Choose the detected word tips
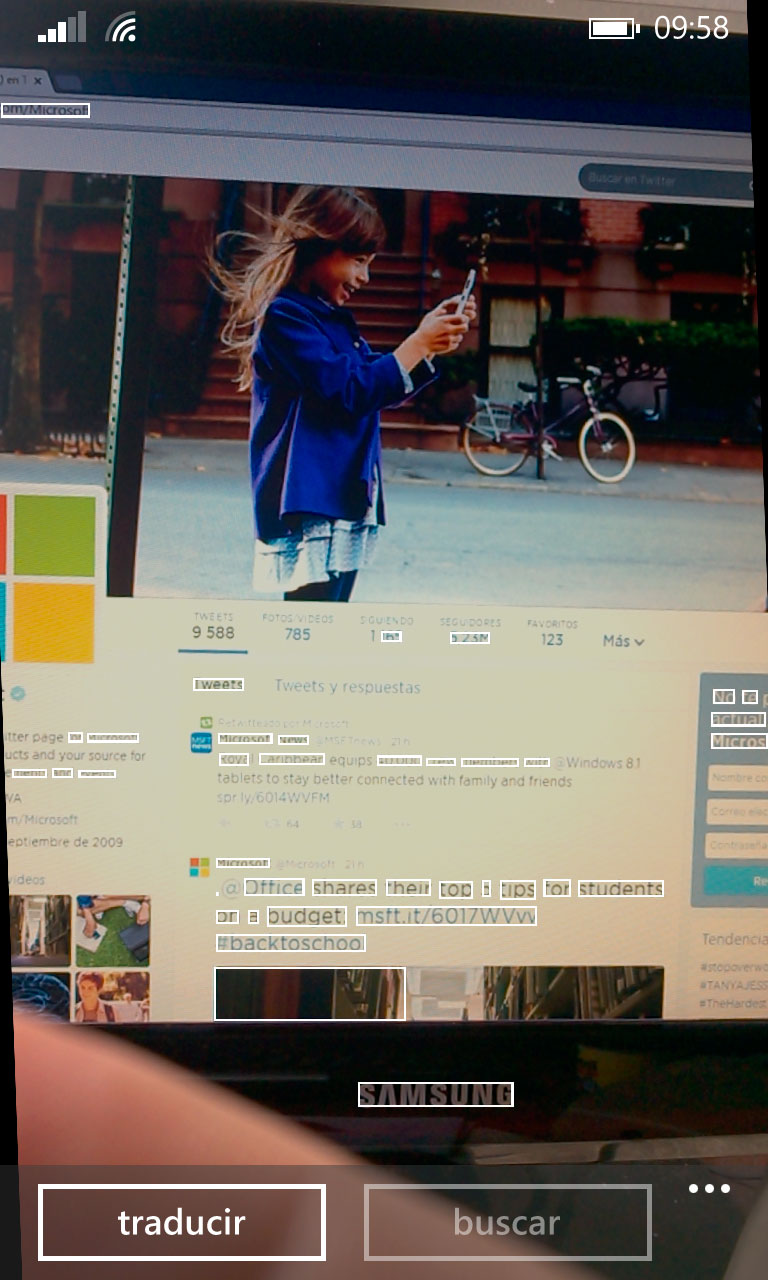The height and width of the screenshot is (1280, 768). pyautogui.click(x=517, y=888)
